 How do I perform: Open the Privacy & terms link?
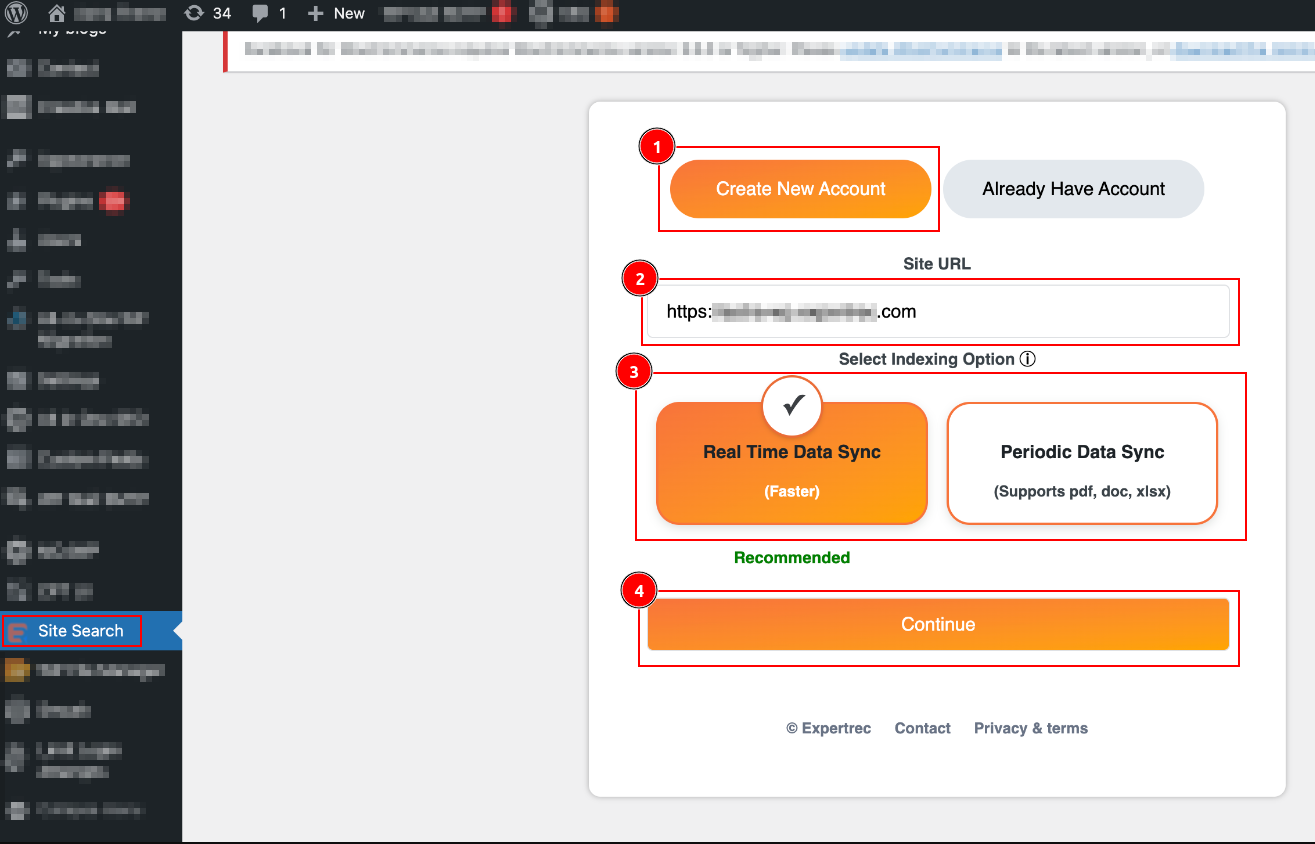(x=1031, y=728)
